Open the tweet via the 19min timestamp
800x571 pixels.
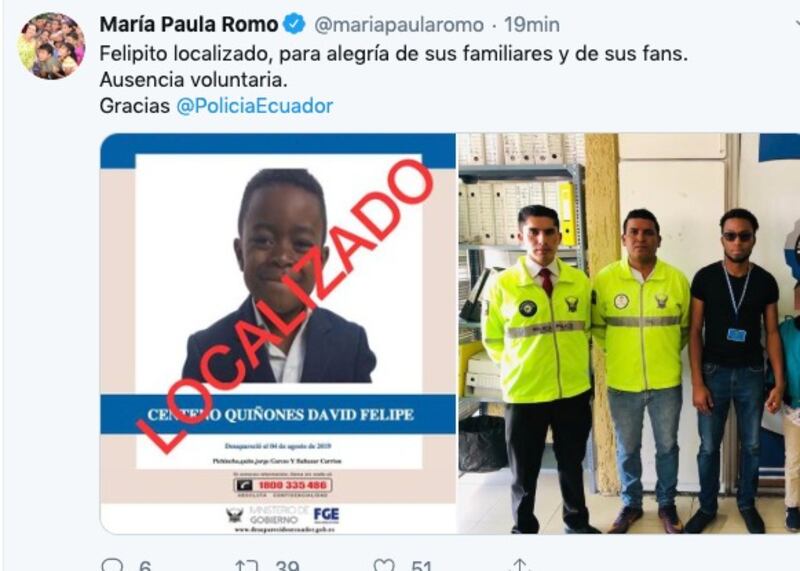(532, 24)
